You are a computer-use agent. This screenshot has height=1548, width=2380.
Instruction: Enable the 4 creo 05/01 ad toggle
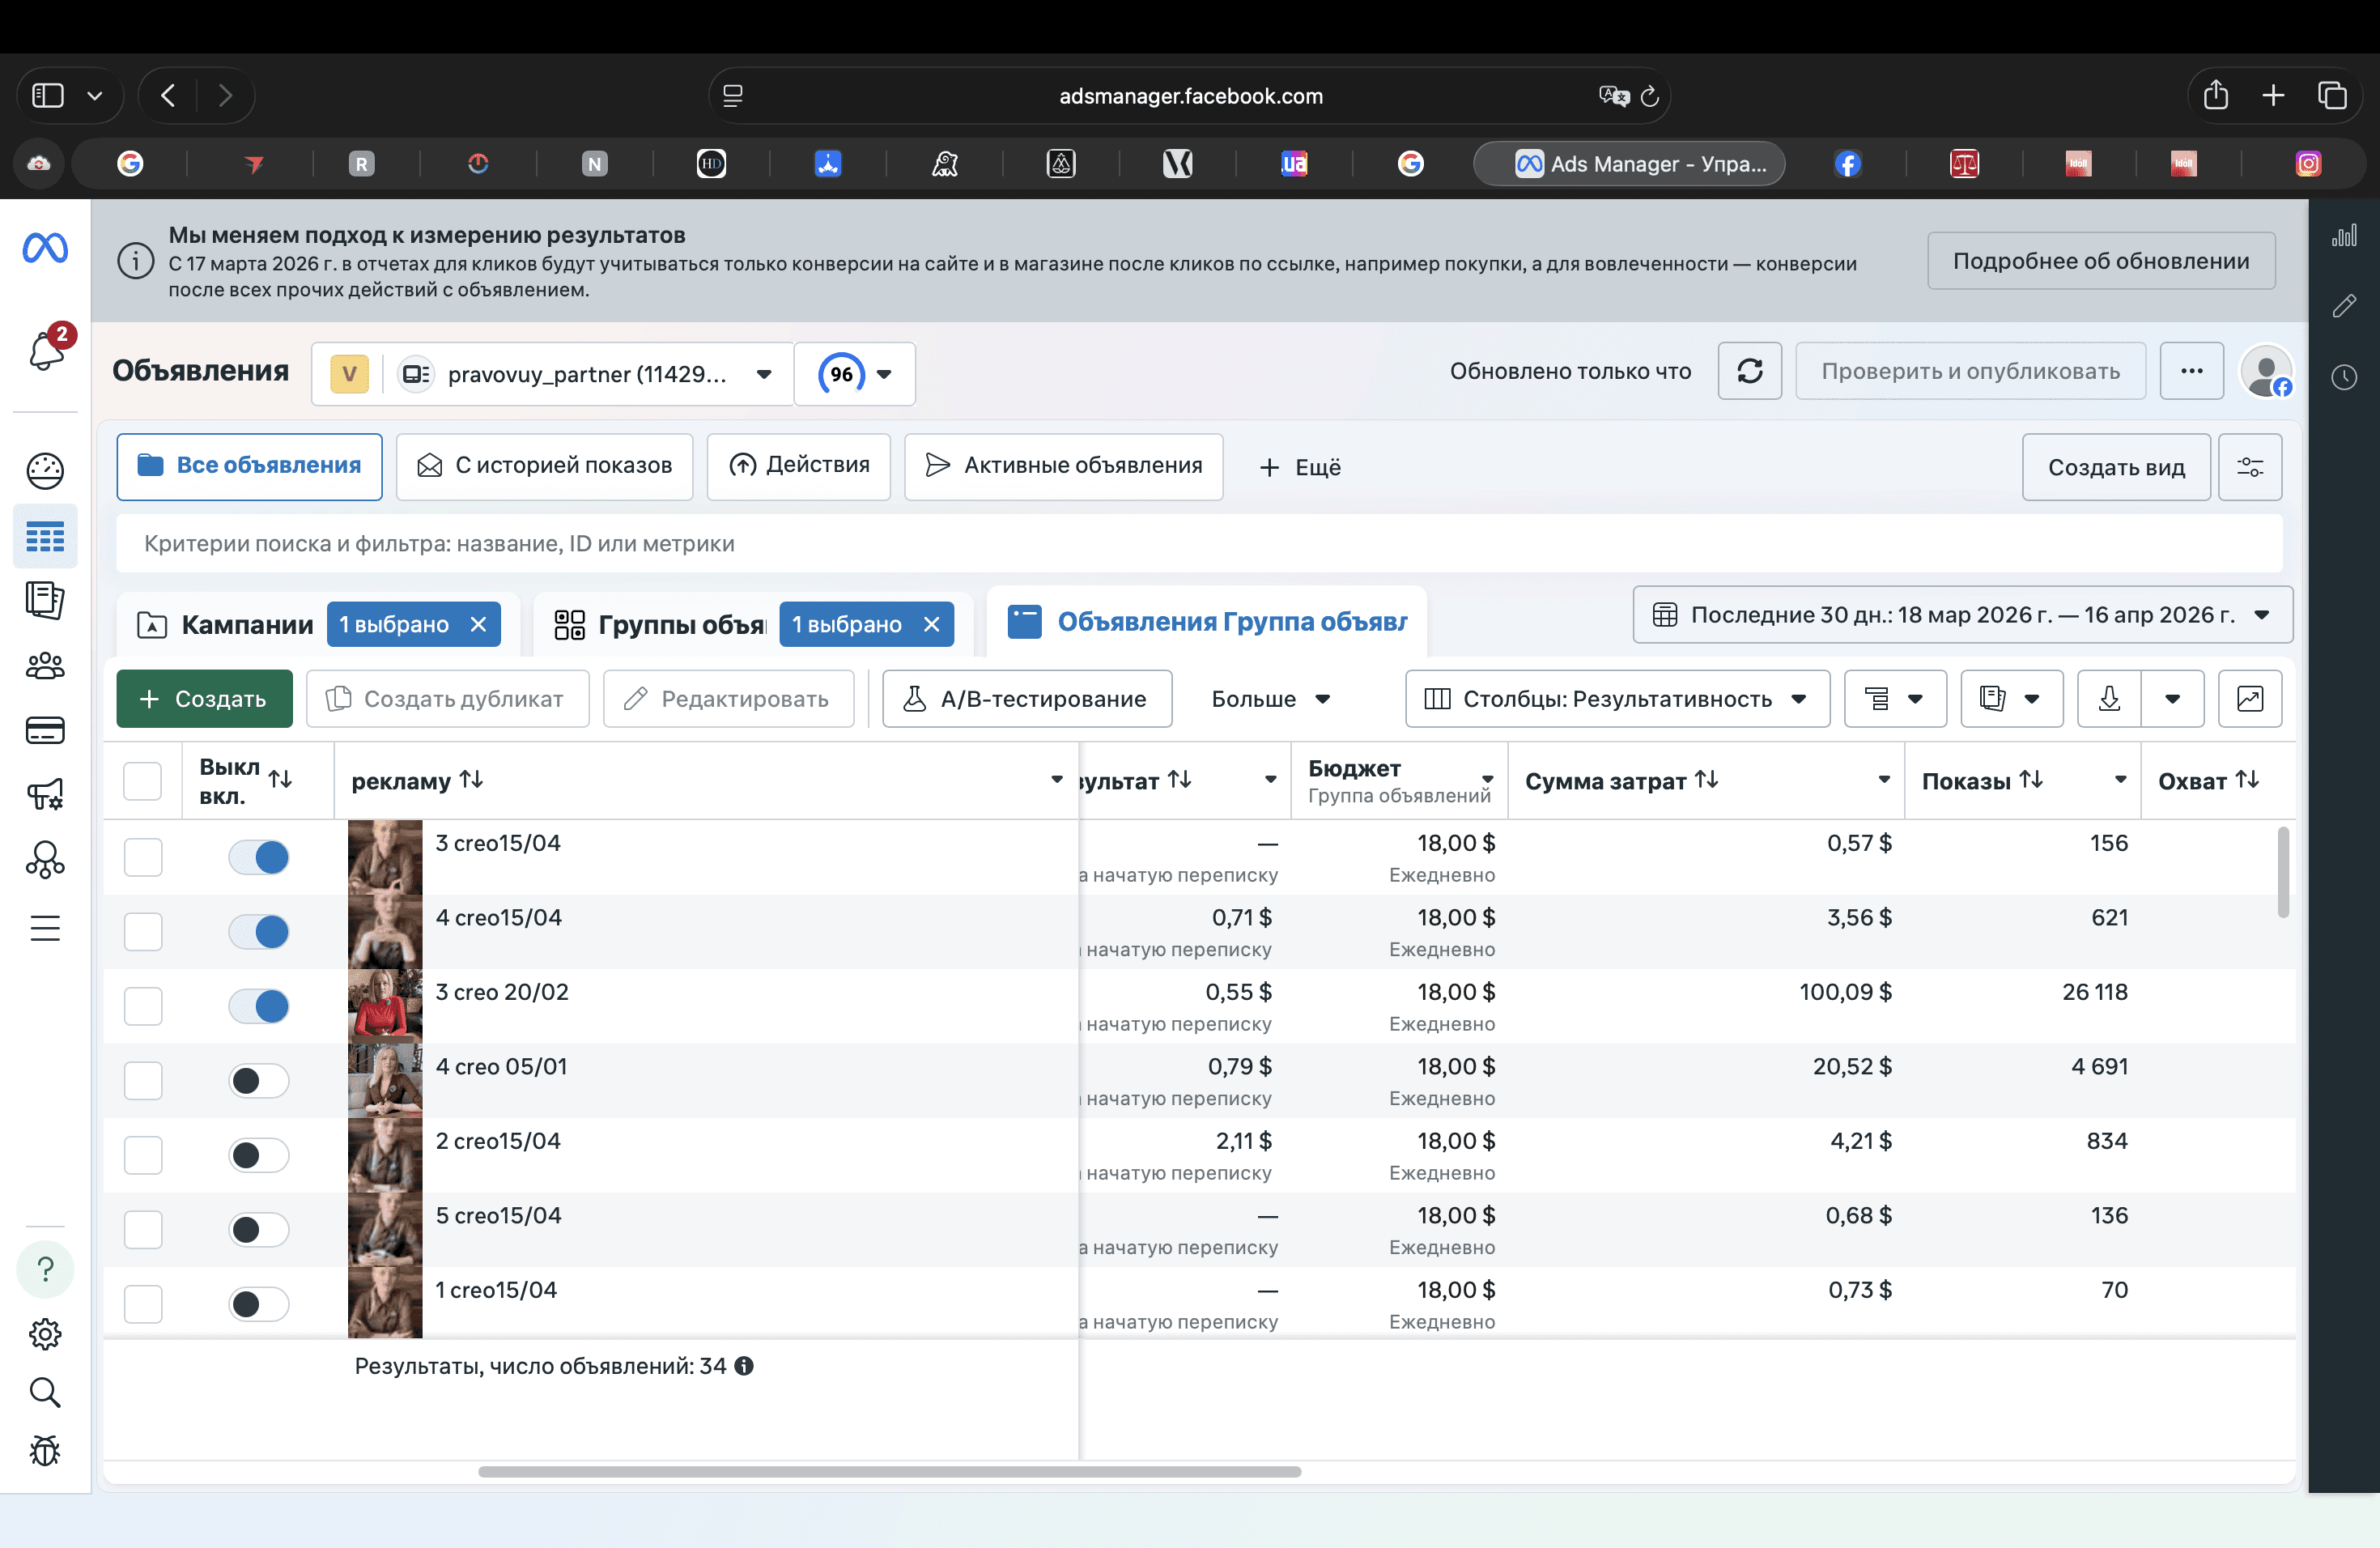(259, 1081)
